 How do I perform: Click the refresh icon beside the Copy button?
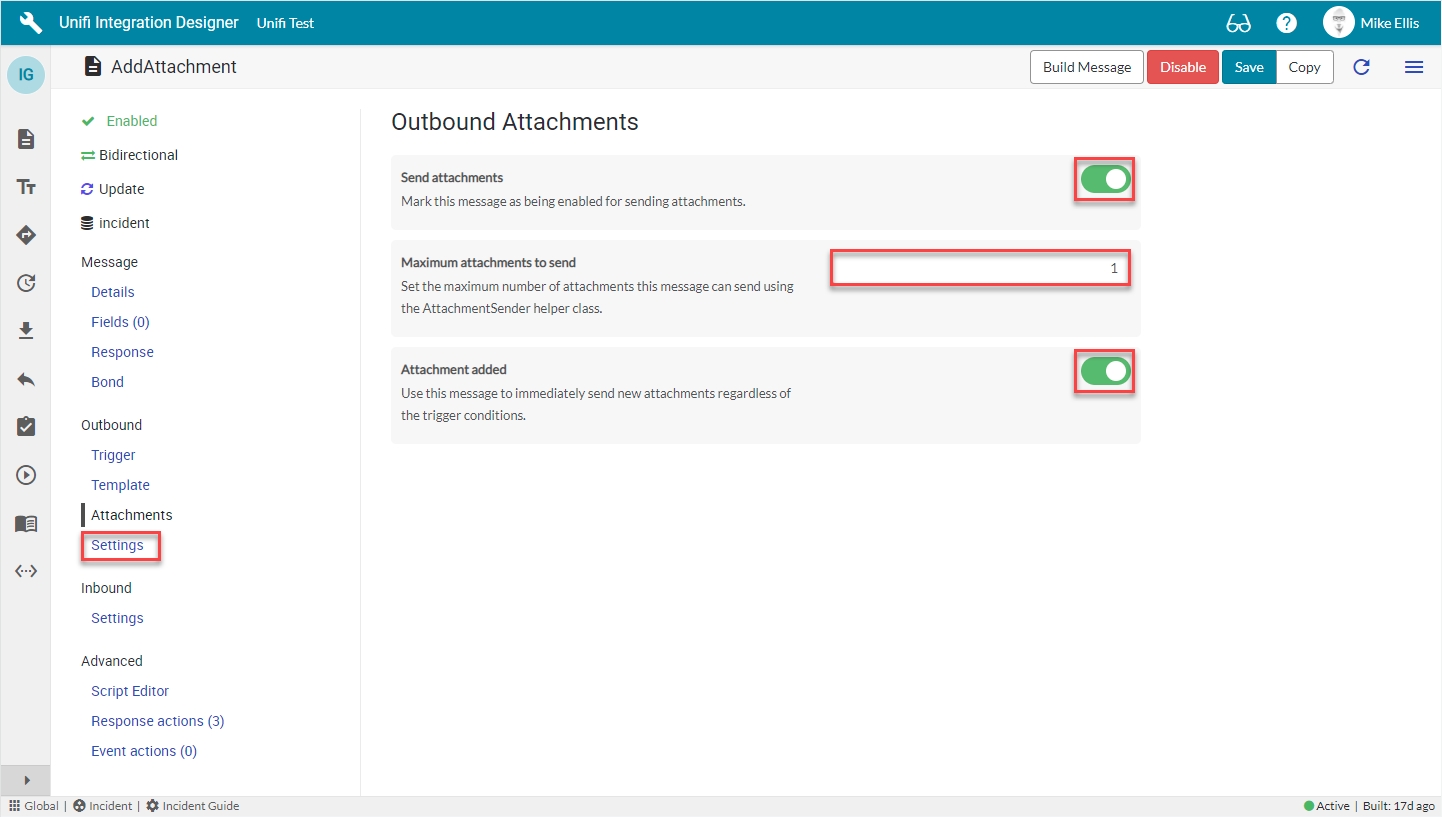coord(1361,67)
